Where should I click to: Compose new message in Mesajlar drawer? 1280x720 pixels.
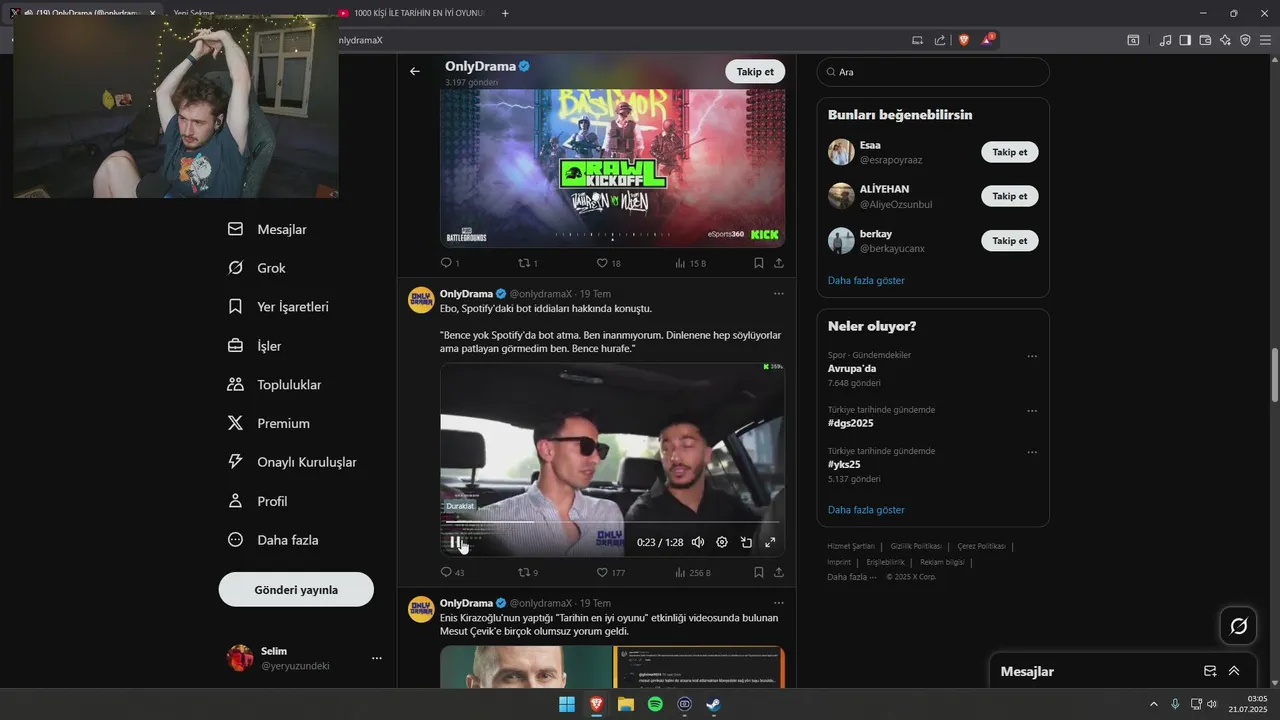pos(1210,671)
